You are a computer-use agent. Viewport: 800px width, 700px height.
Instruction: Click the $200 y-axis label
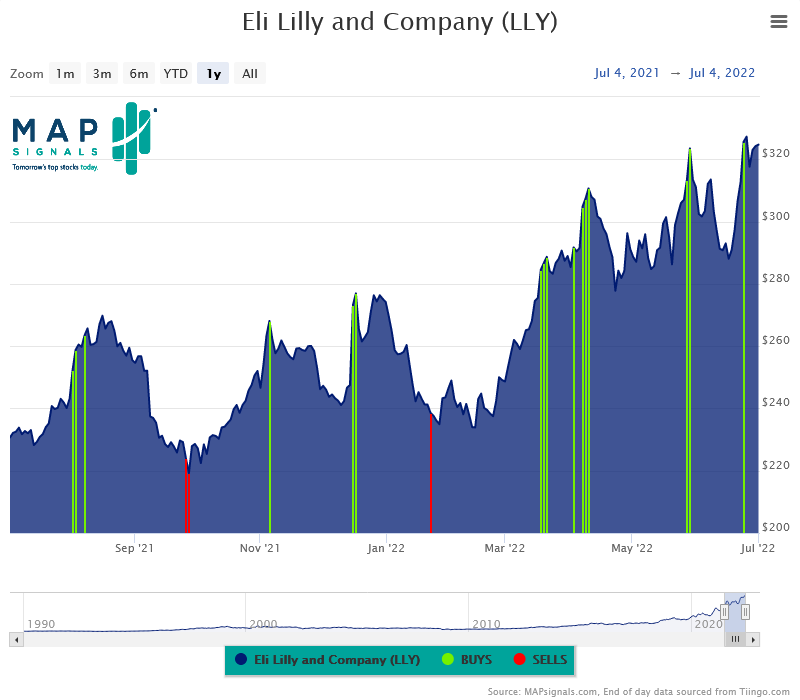[x=776, y=527]
